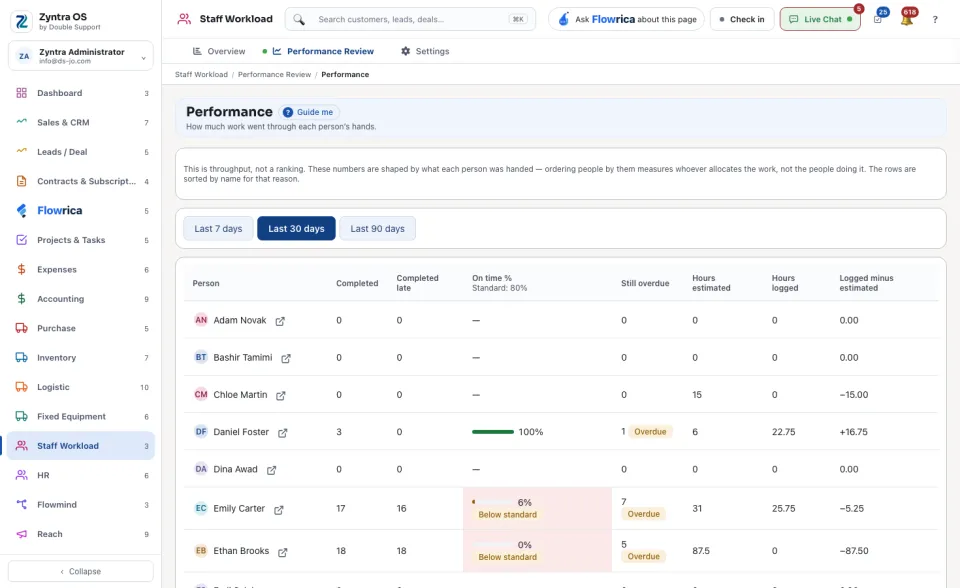Viewport: 960px width, 588px height.
Task: Select the Last 90 days range
Action: pos(378,228)
